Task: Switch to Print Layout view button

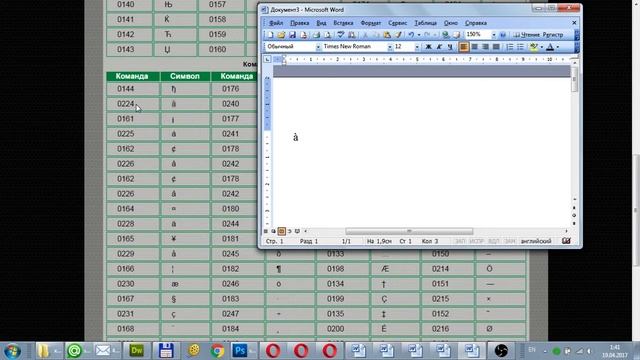Action: click(282, 231)
